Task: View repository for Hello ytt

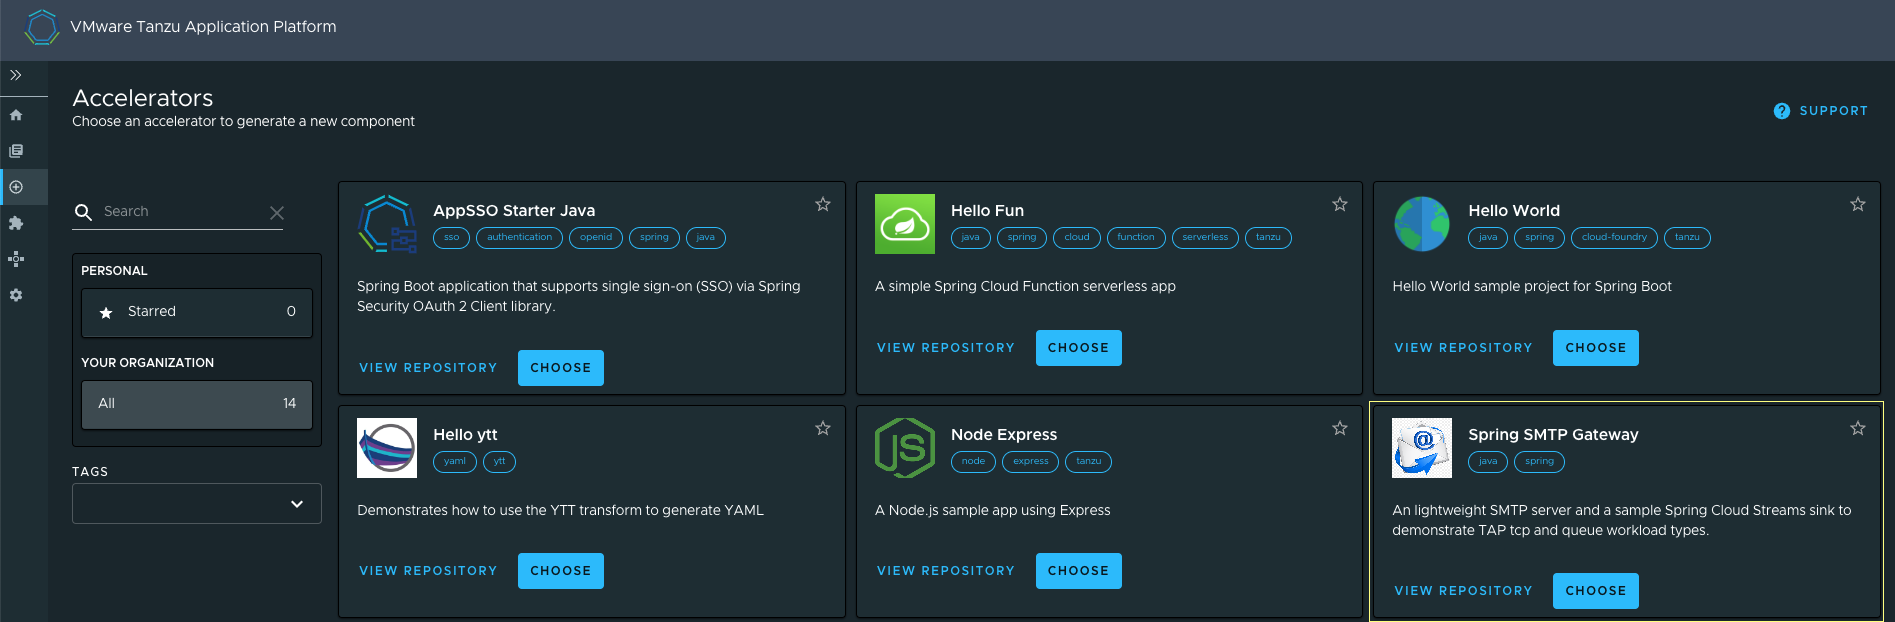Action: click(428, 571)
